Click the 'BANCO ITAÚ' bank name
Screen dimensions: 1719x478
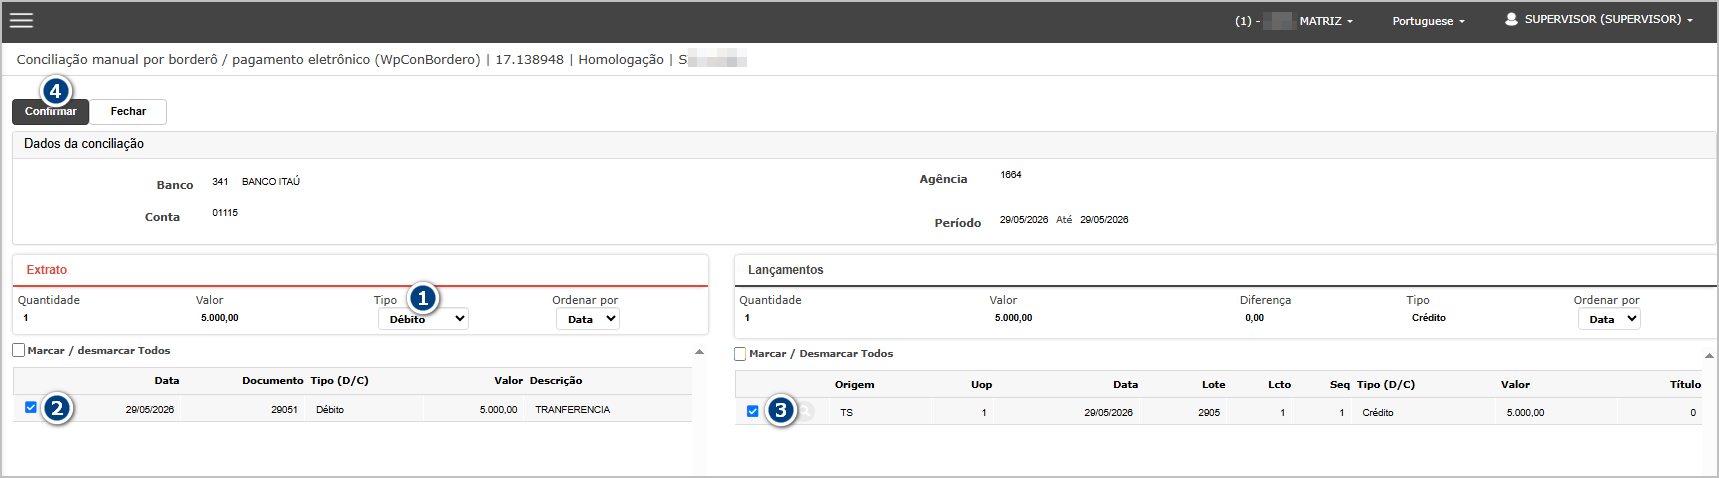pos(271,182)
